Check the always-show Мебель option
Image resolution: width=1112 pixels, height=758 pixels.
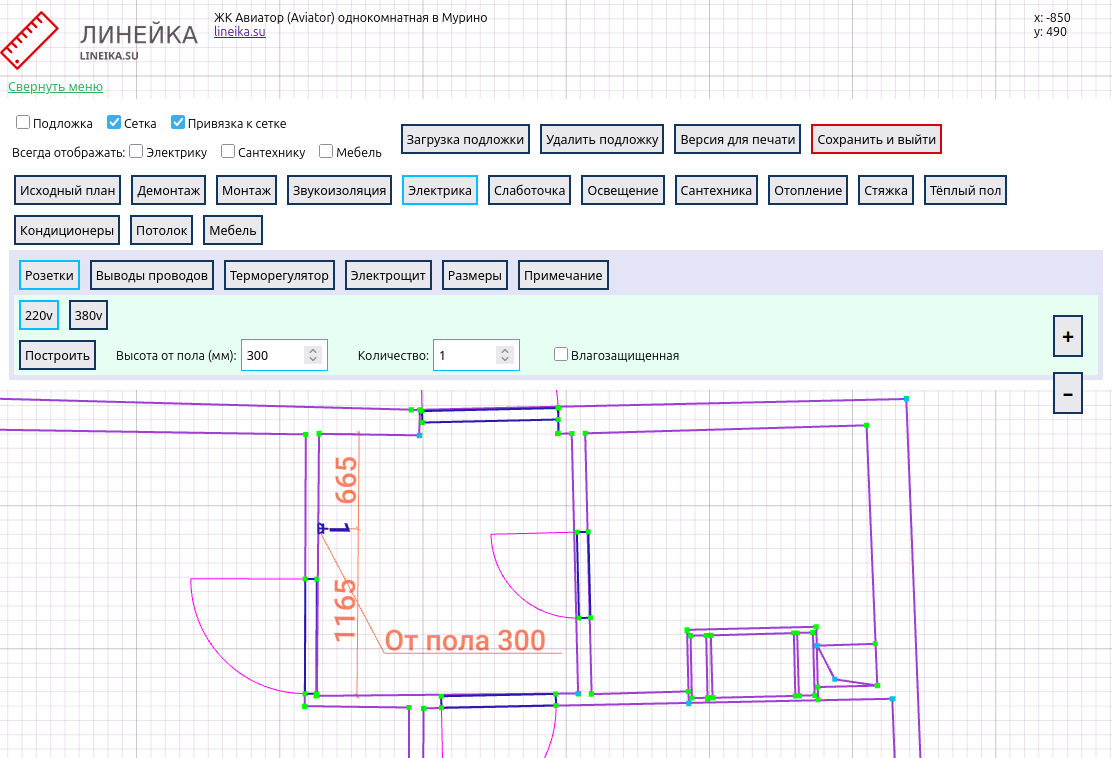click(x=326, y=151)
